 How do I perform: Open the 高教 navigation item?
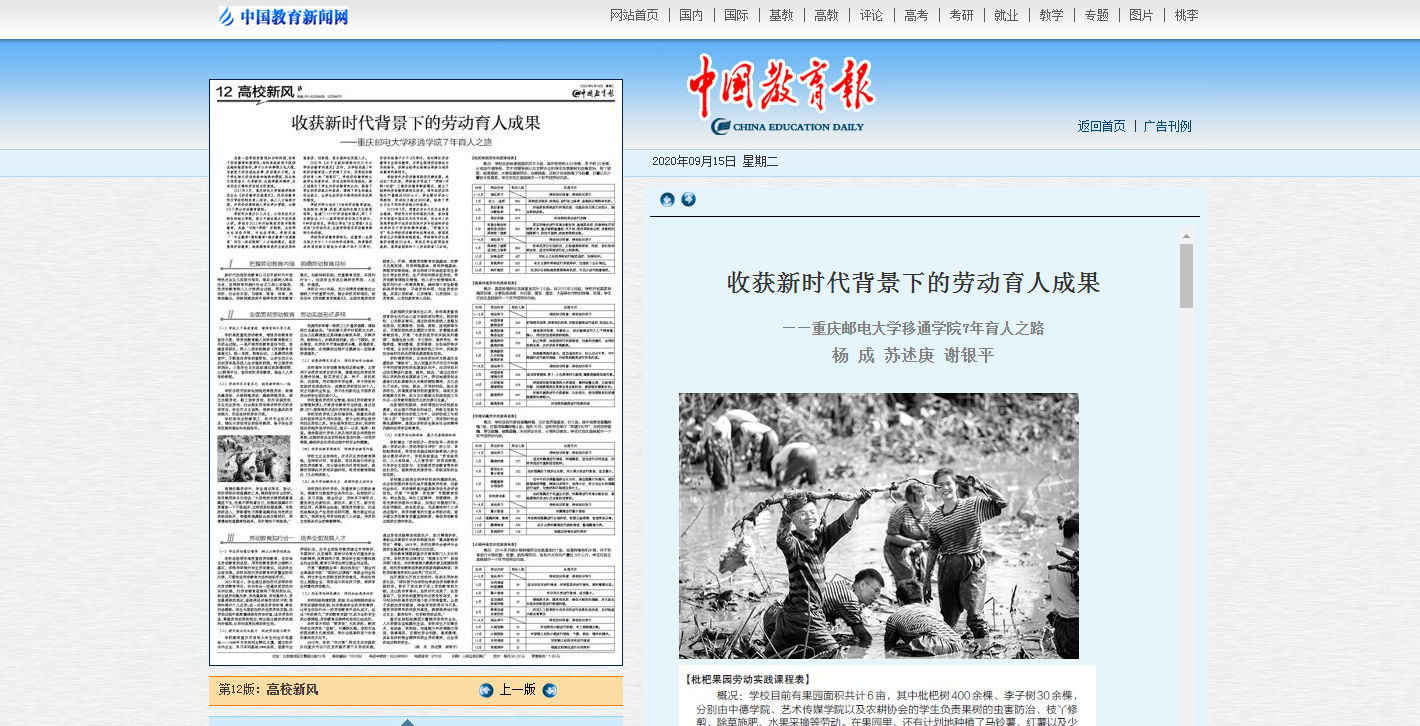pyautogui.click(x=826, y=15)
